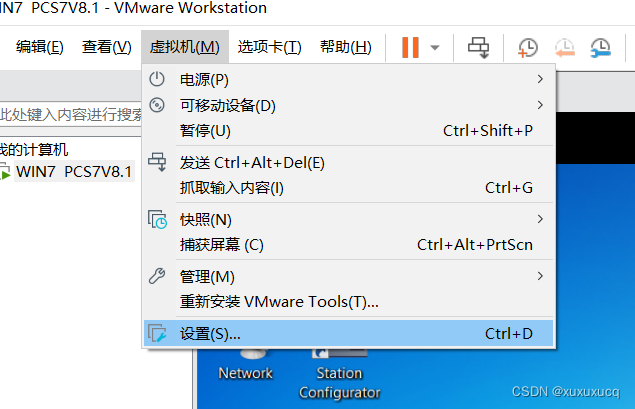The image size is (635, 409).
Task: Open 设置(S)... menu entry
Action: pyautogui.click(x=349, y=334)
